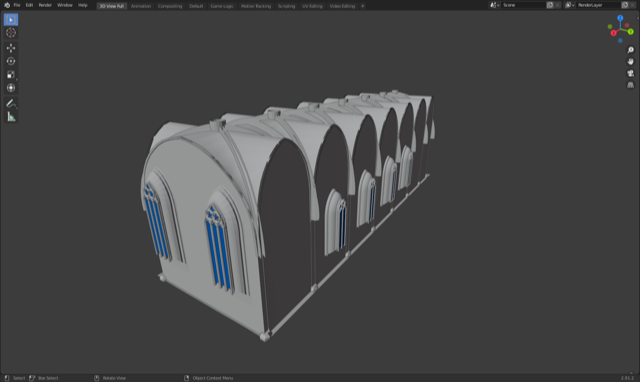Remove the RenderLayer view layer
This screenshot has width=640, height=382.
click(633, 5)
